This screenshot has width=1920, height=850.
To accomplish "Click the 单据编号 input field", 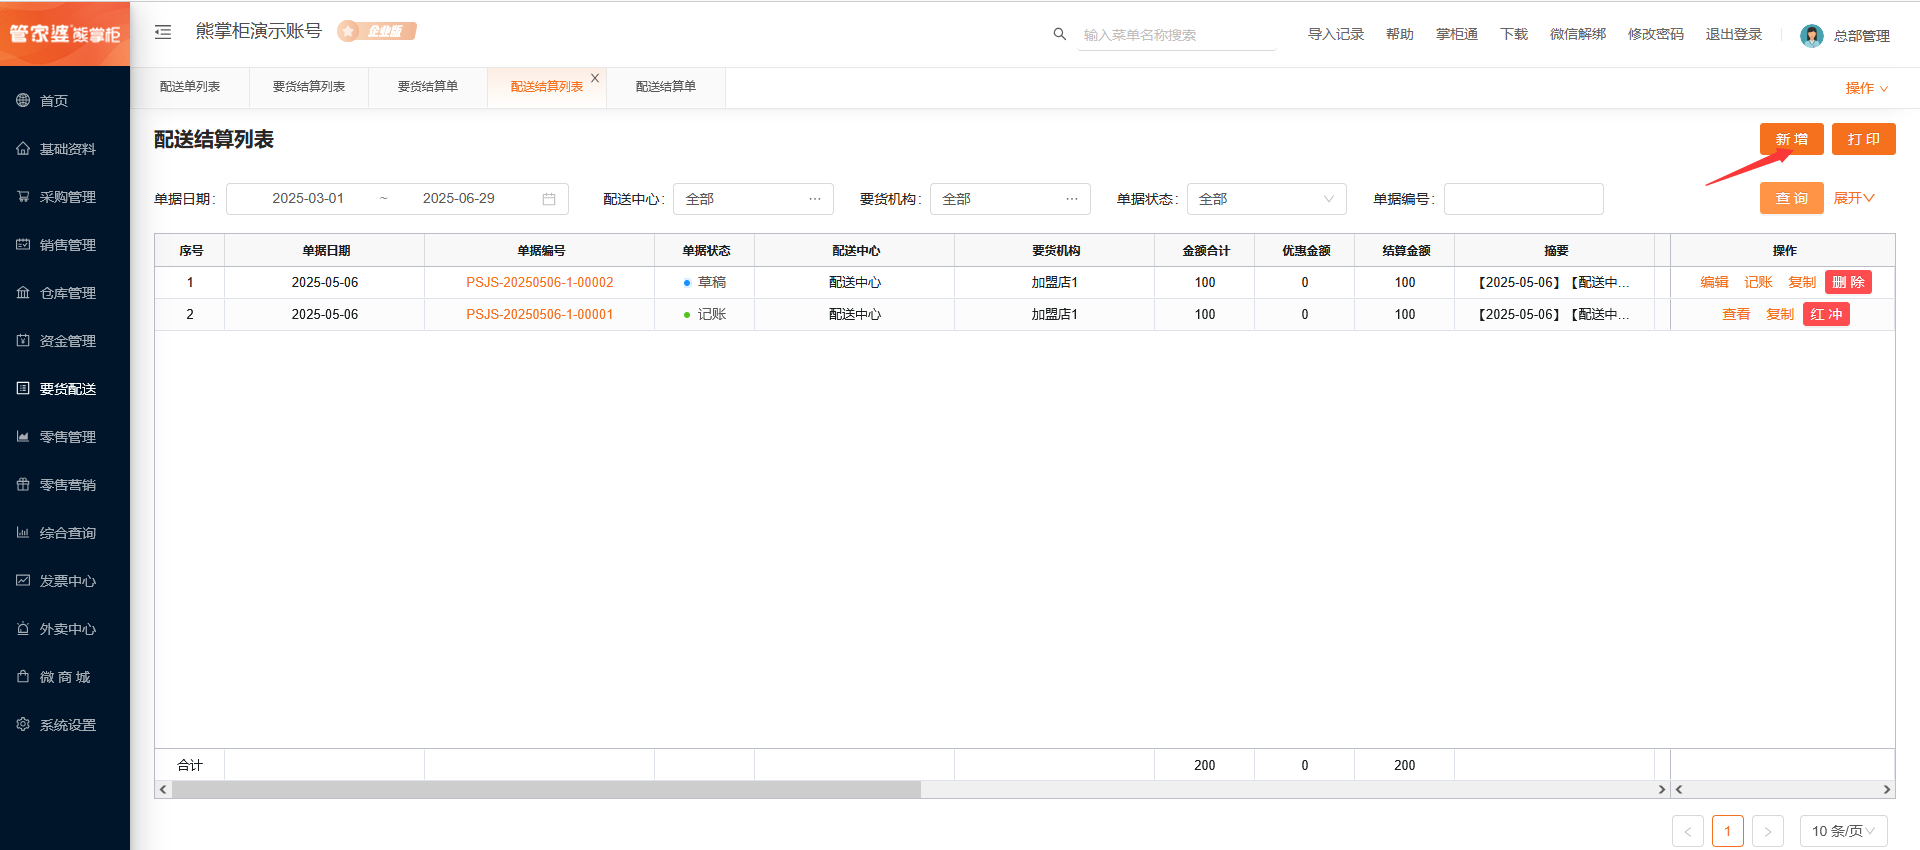I will pyautogui.click(x=1523, y=199).
